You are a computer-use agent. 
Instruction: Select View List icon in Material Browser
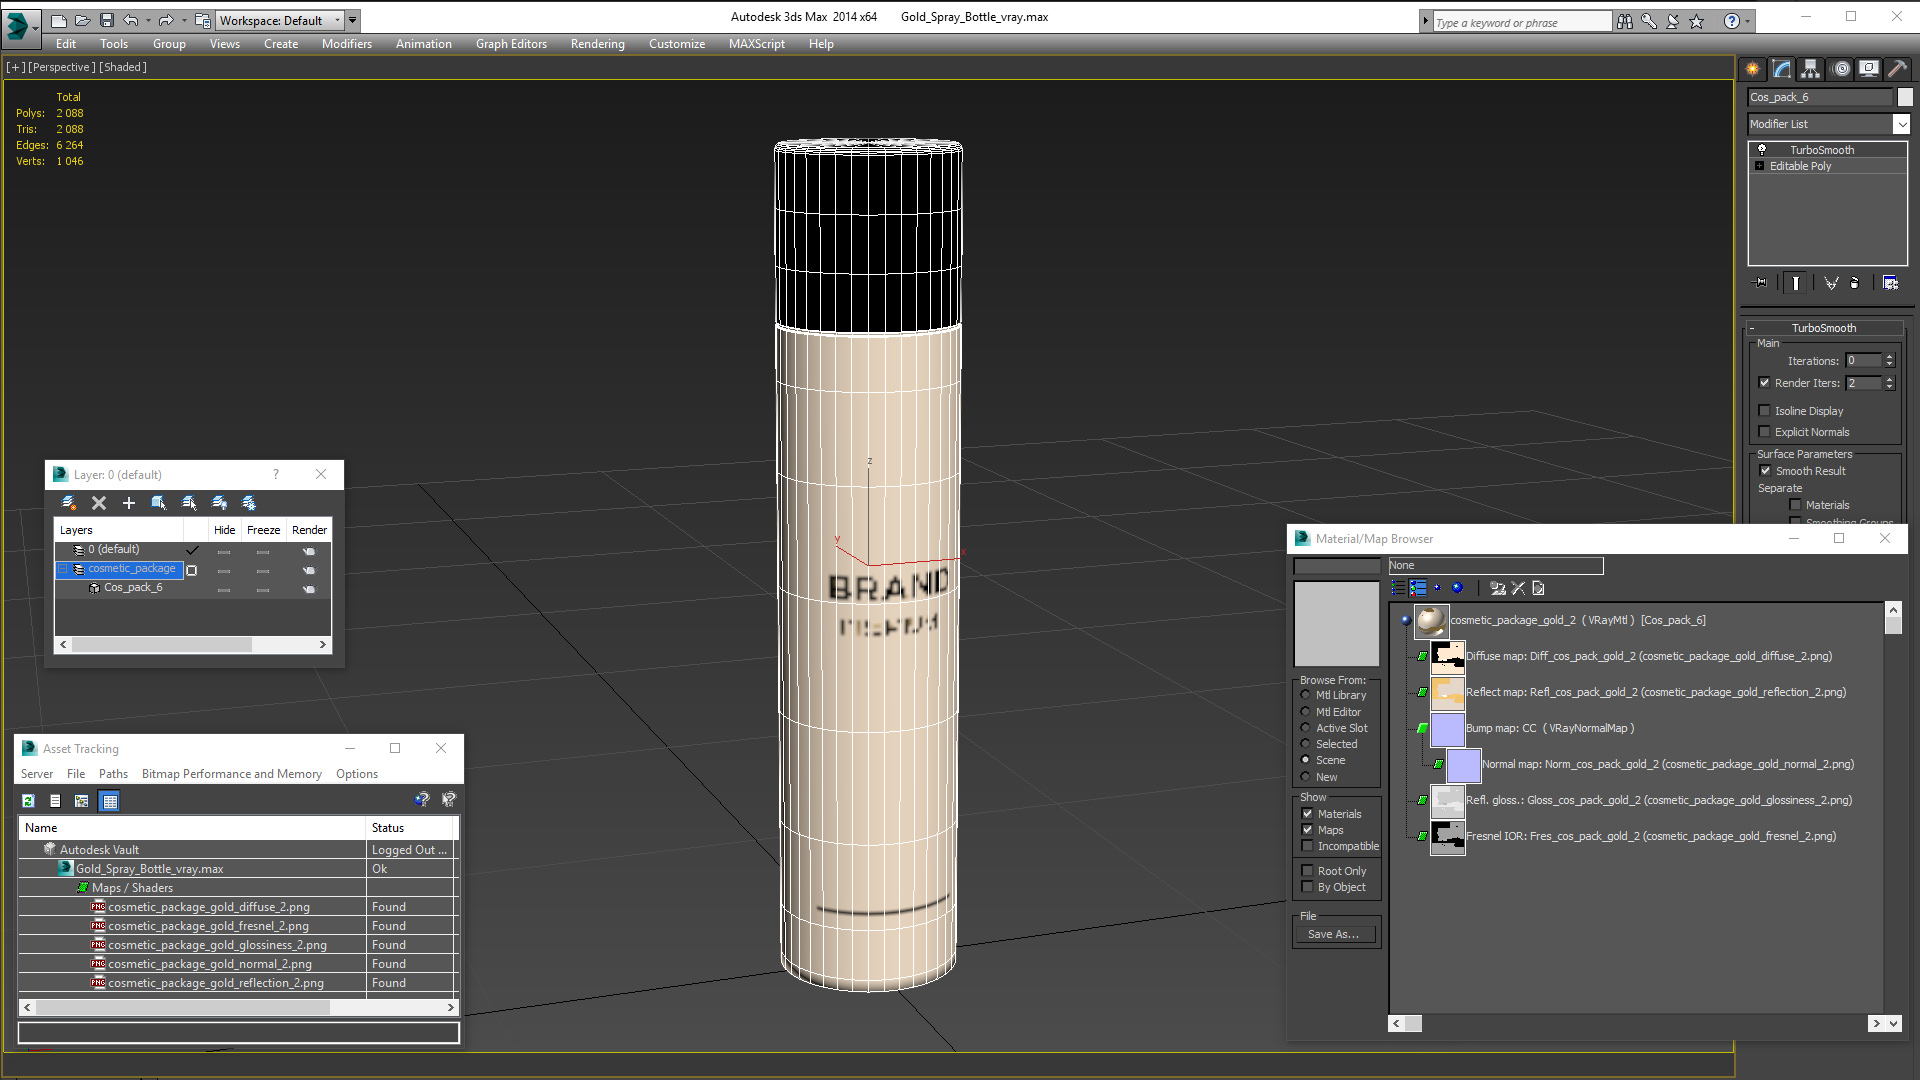(x=1399, y=588)
